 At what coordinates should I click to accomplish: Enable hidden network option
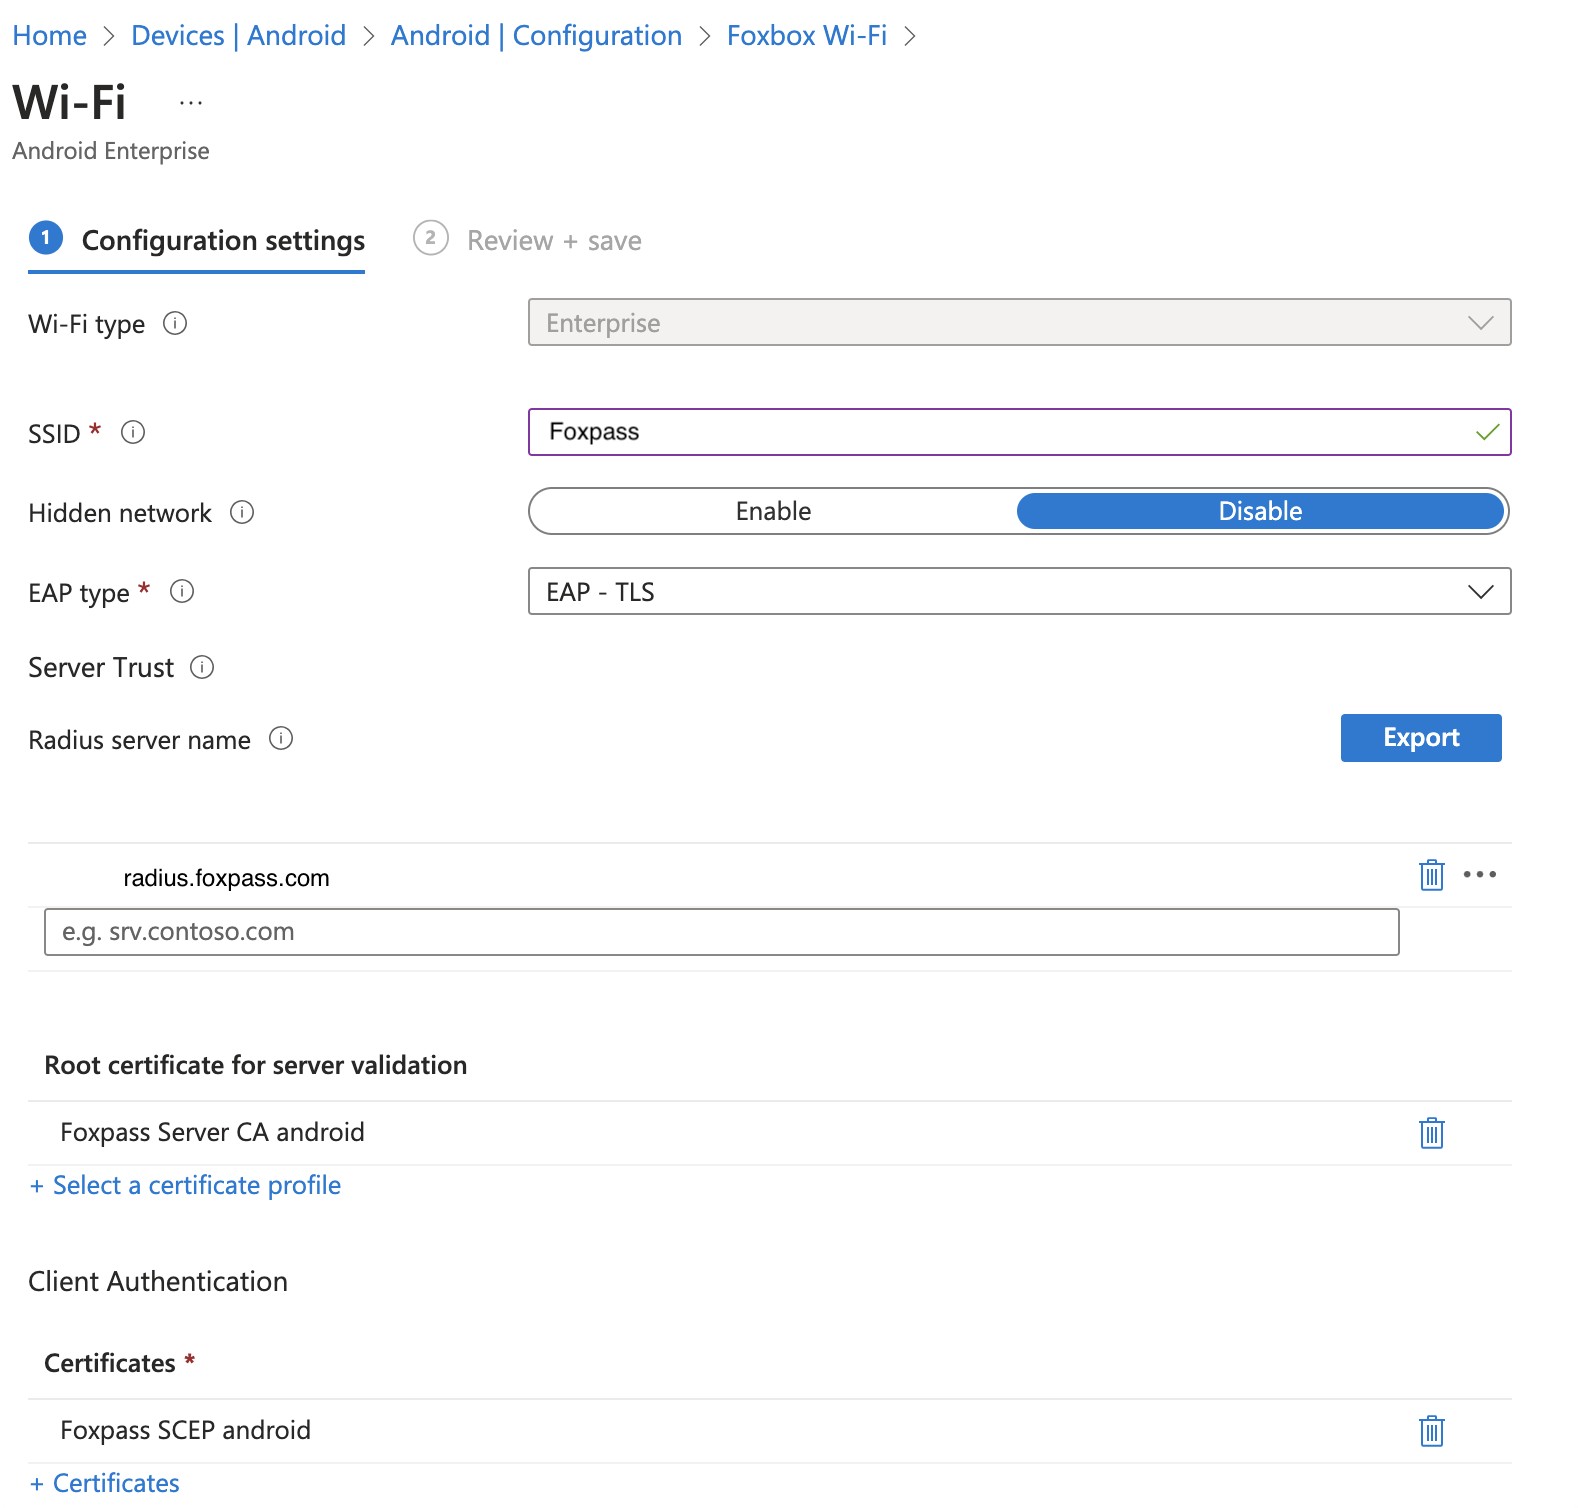pyautogui.click(x=773, y=511)
